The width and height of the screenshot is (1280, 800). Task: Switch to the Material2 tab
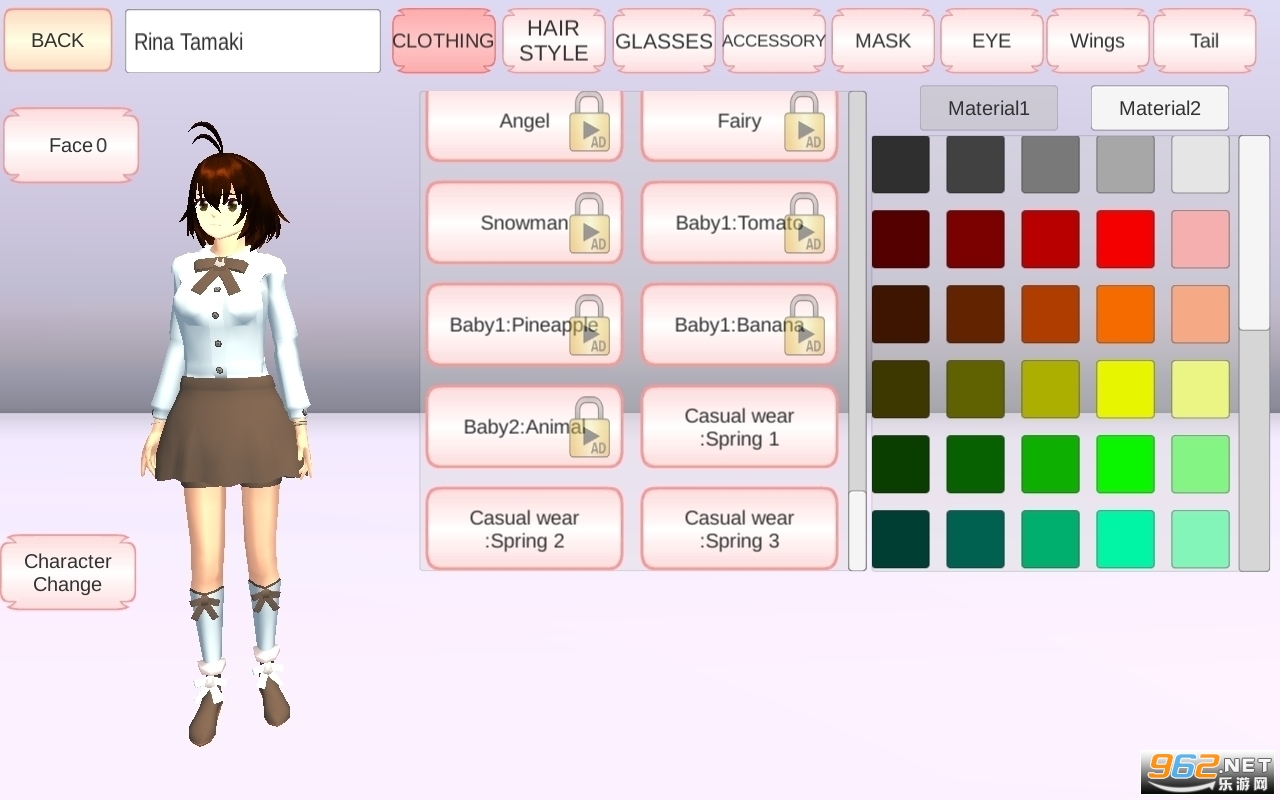click(1160, 108)
